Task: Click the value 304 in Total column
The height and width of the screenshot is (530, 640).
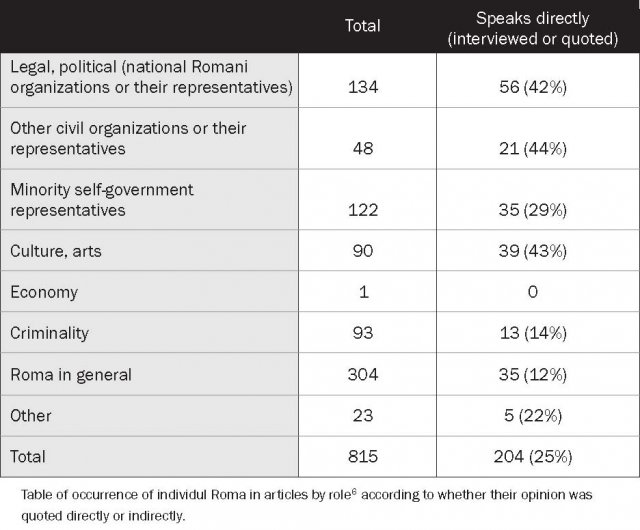Action: point(363,375)
